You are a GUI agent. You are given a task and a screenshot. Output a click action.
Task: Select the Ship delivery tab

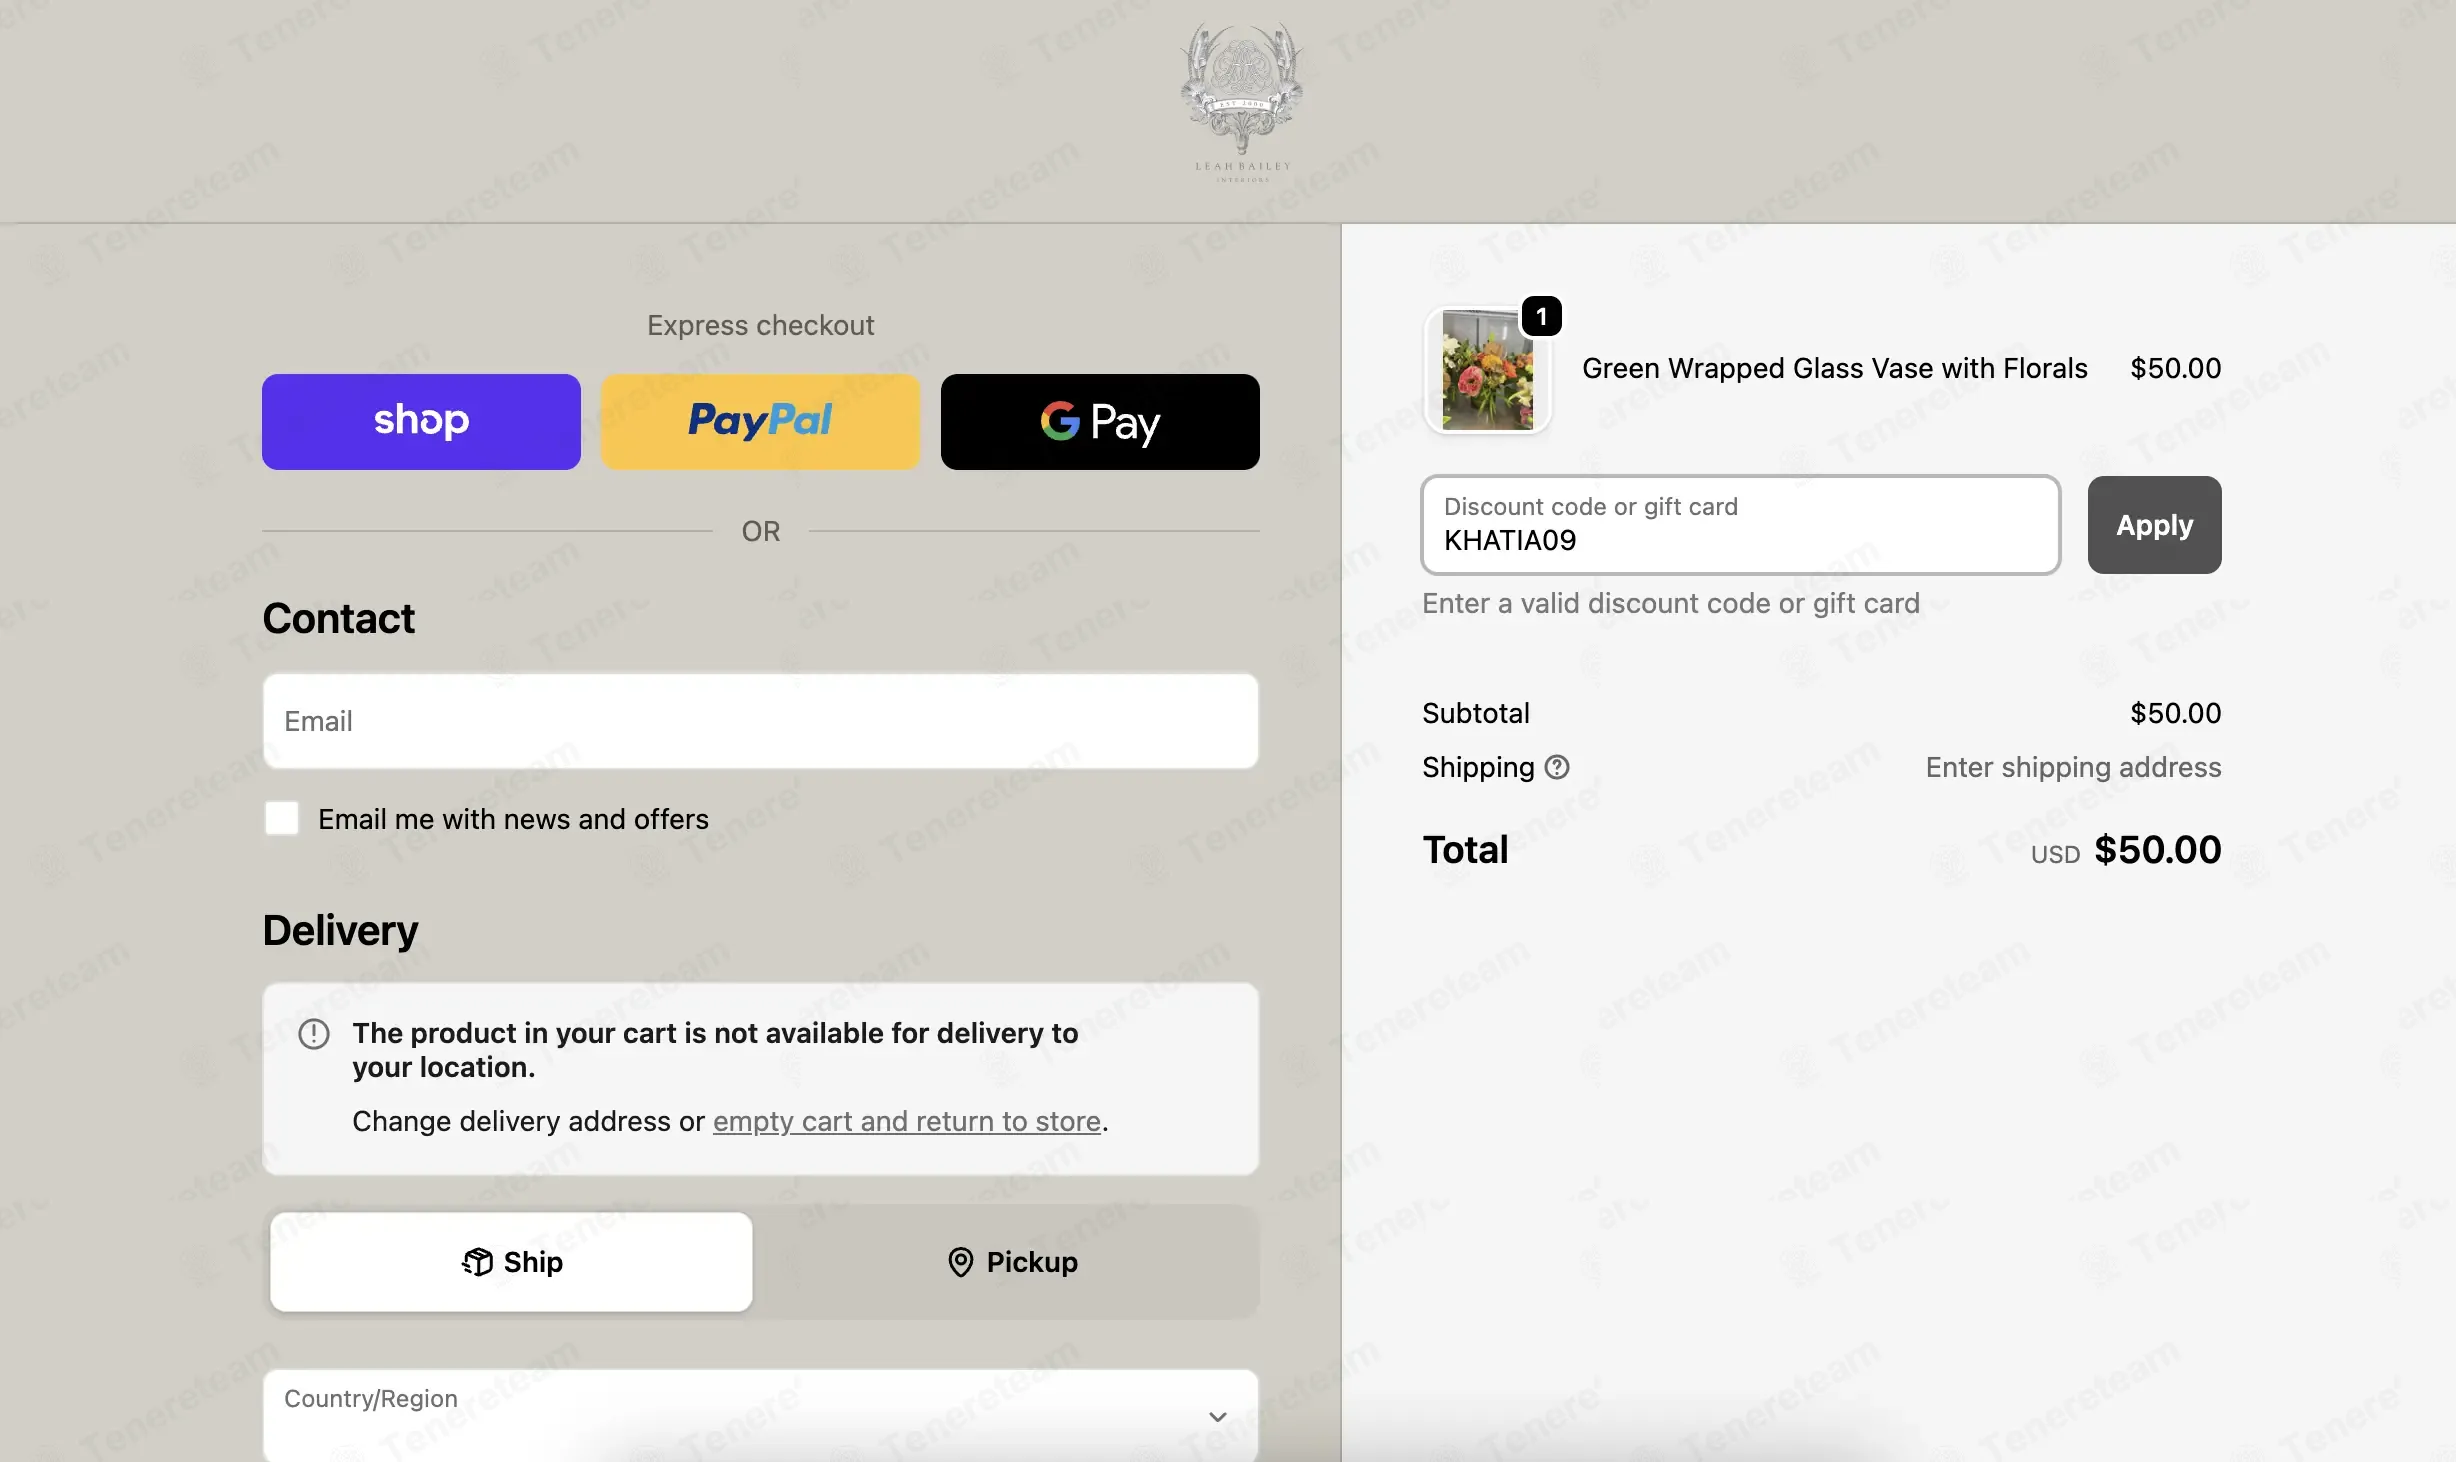511,1262
